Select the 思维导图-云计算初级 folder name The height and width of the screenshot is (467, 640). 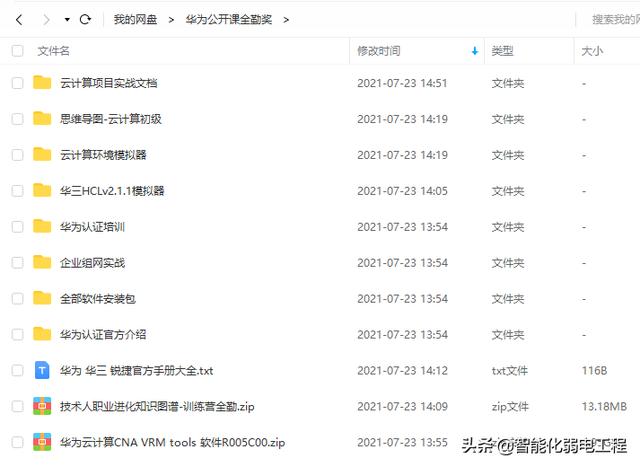click(x=111, y=119)
